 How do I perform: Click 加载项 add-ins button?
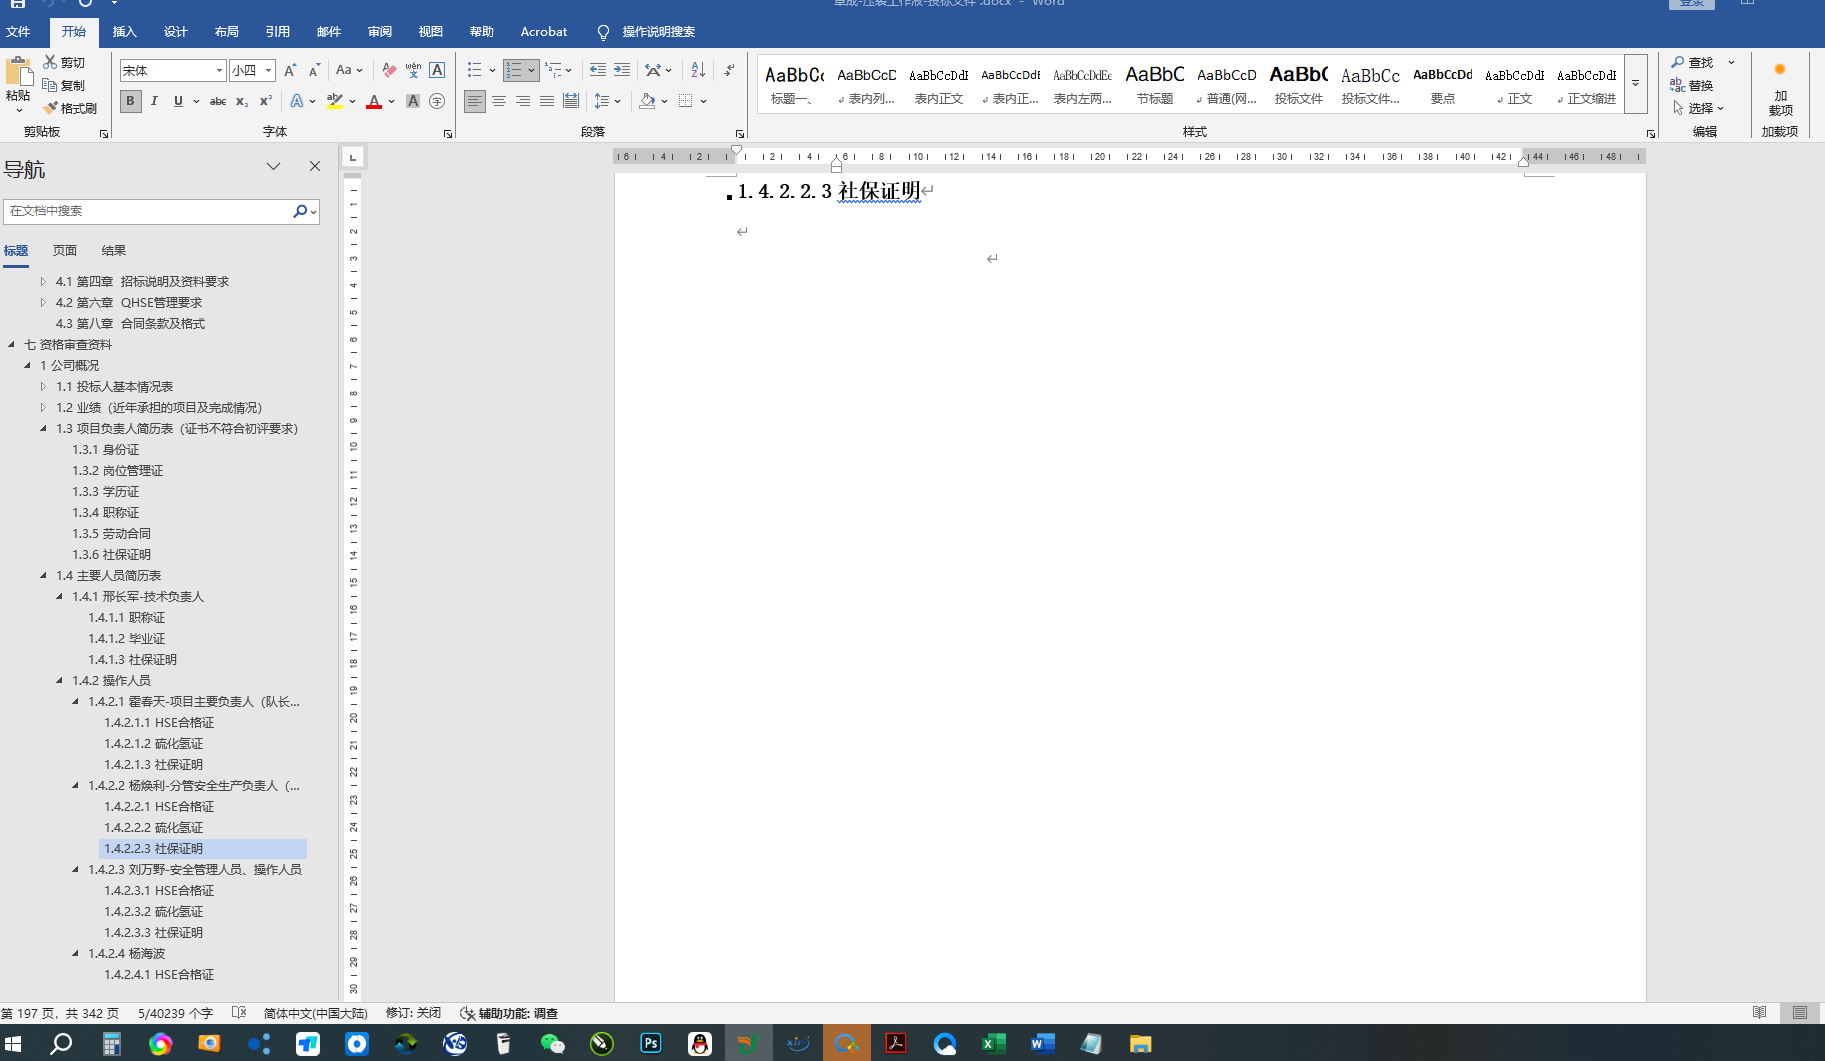click(1780, 88)
